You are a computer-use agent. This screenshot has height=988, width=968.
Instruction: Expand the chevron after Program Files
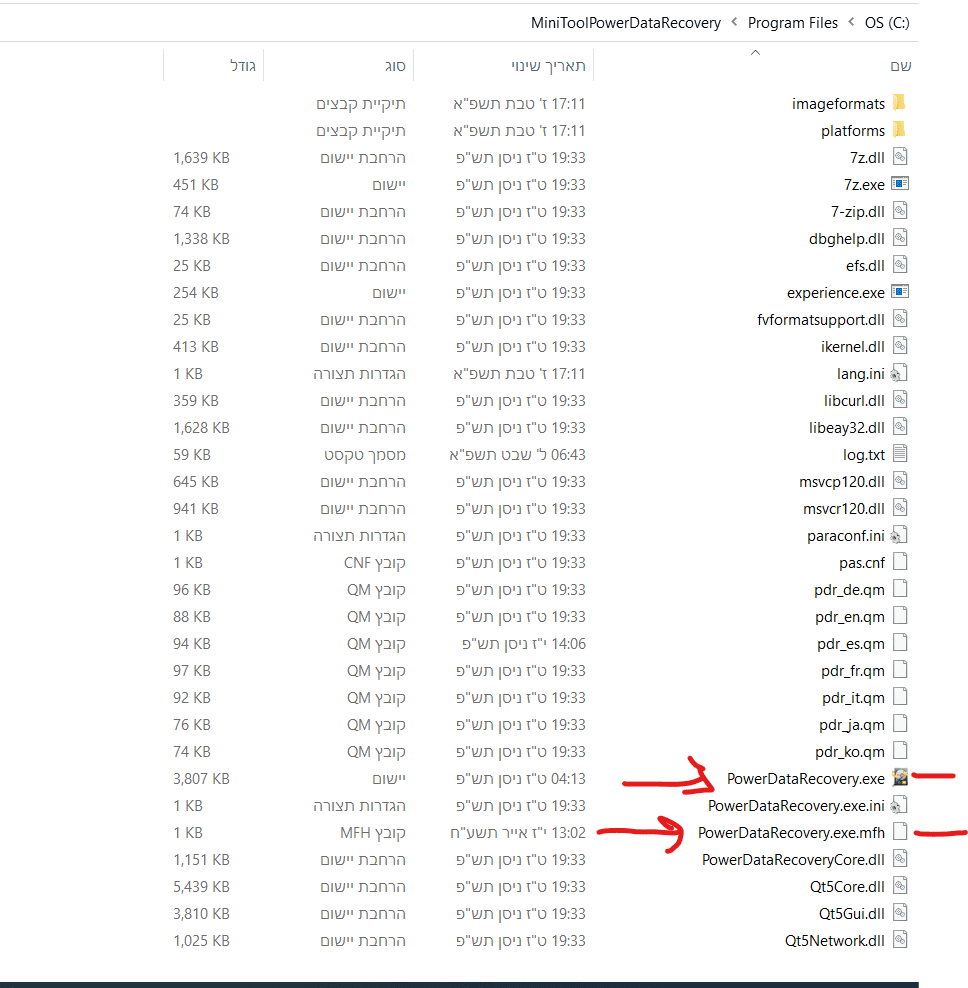tap(734, 22)
